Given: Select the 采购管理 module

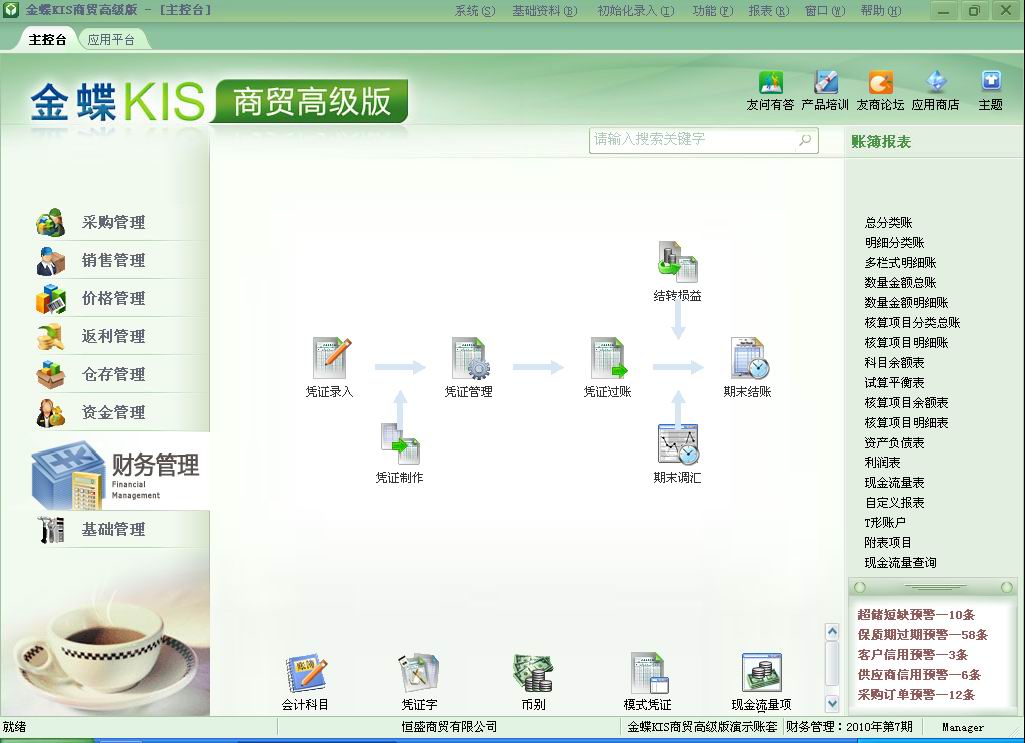Looking at the screenshot, I should coord(113,222).
